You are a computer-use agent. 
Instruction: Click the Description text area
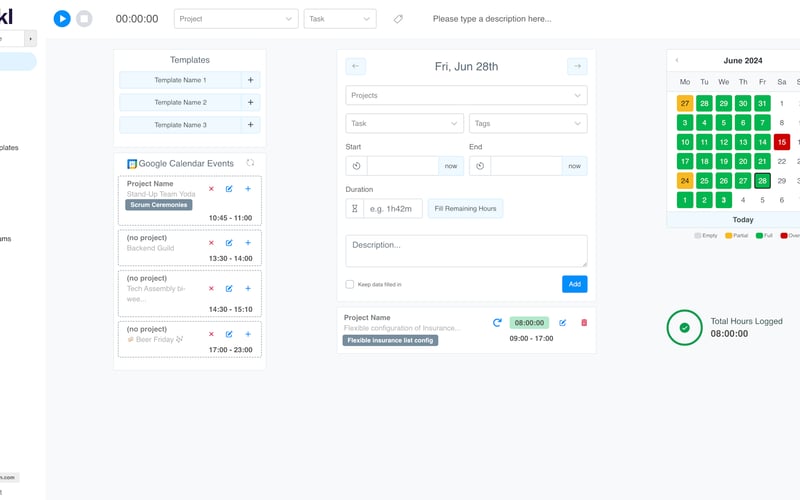tap(466, 251)
